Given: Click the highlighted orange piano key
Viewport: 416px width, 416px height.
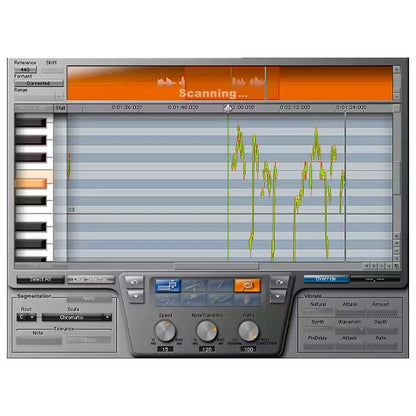Looking at the screenshot, I should [x=30, y=184].
